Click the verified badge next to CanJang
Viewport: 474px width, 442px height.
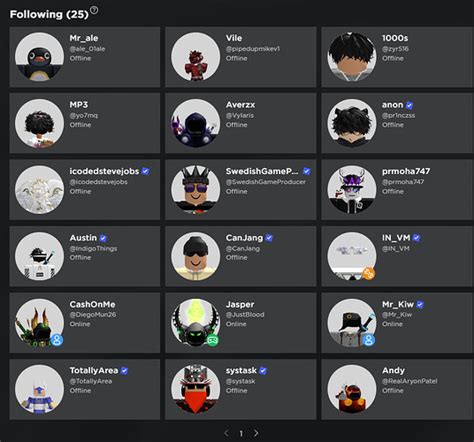[269, 238]
